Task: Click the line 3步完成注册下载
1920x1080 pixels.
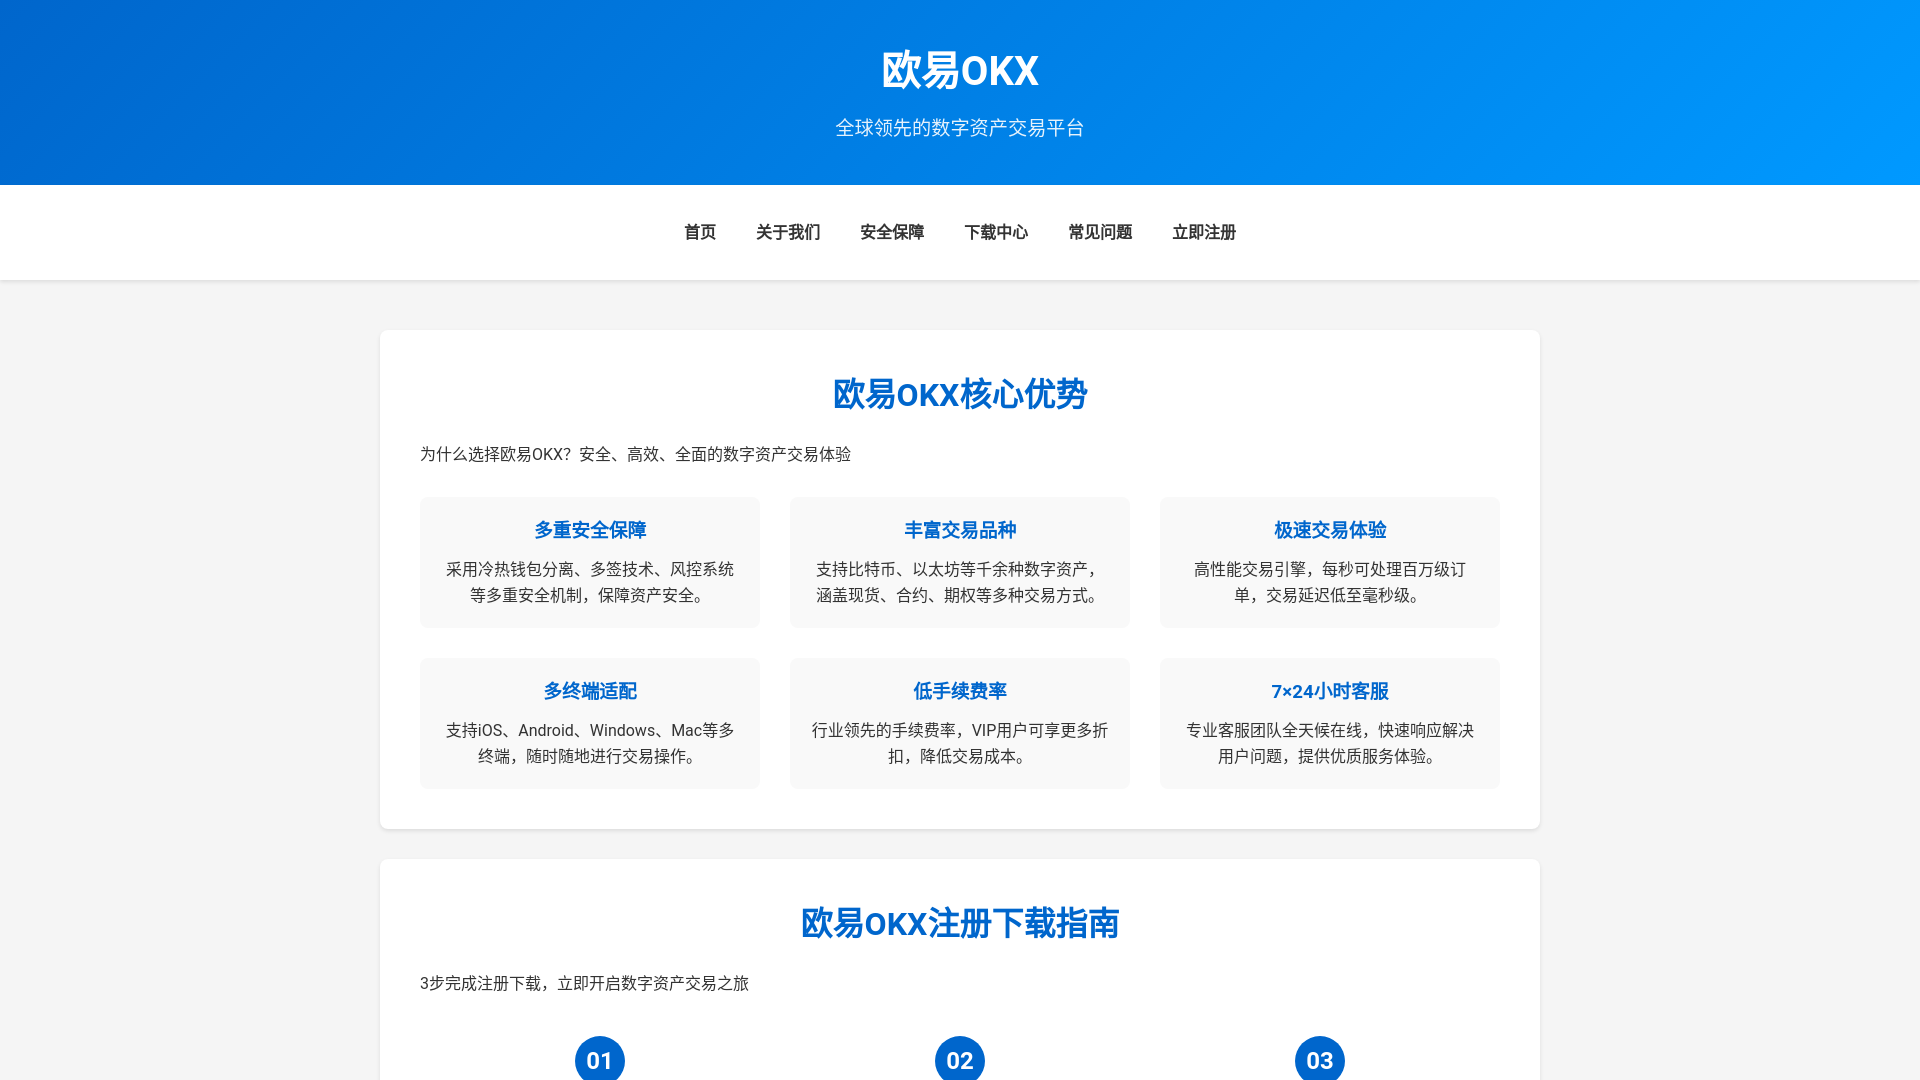Action: [584, 983]
